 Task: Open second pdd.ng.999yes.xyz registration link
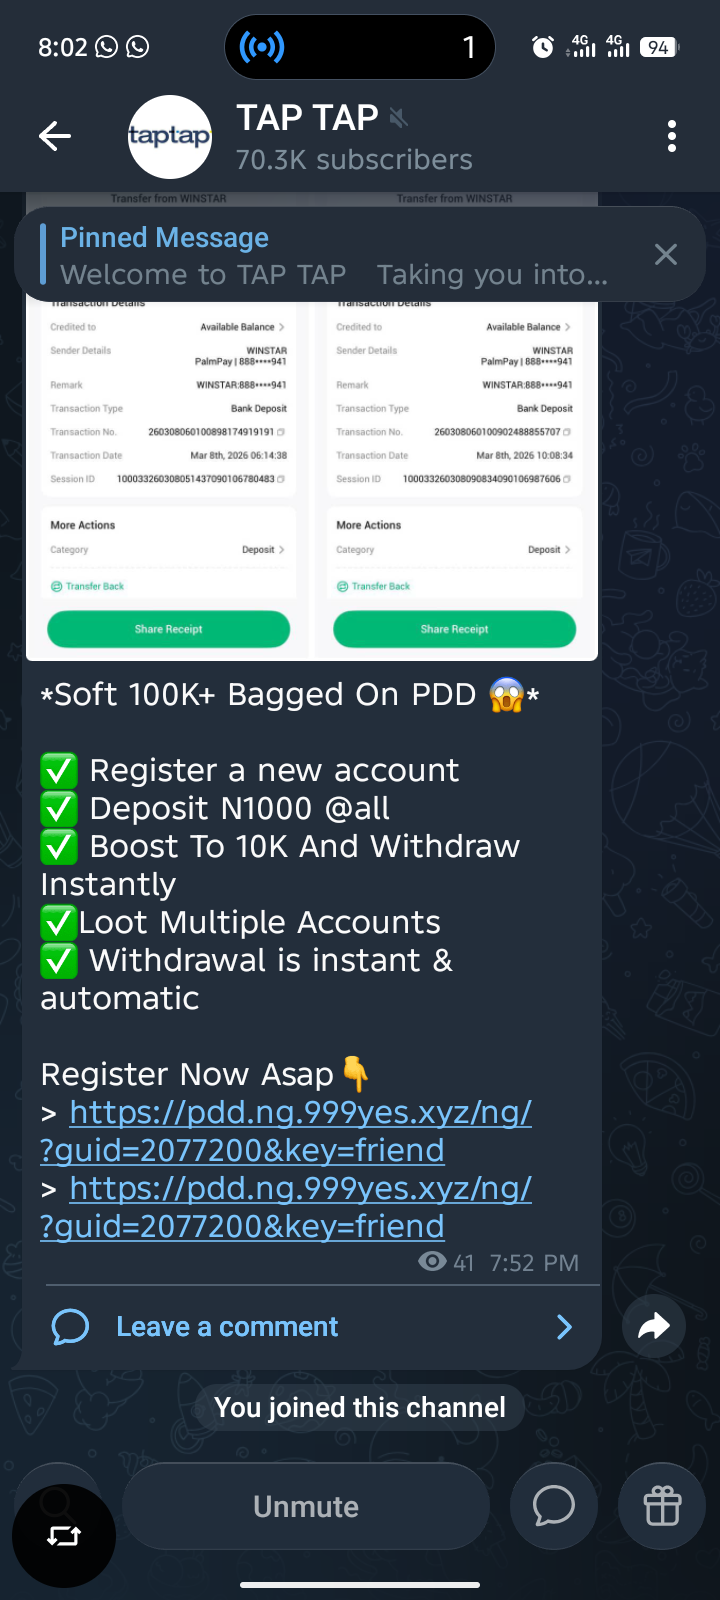coord(286,1207)
